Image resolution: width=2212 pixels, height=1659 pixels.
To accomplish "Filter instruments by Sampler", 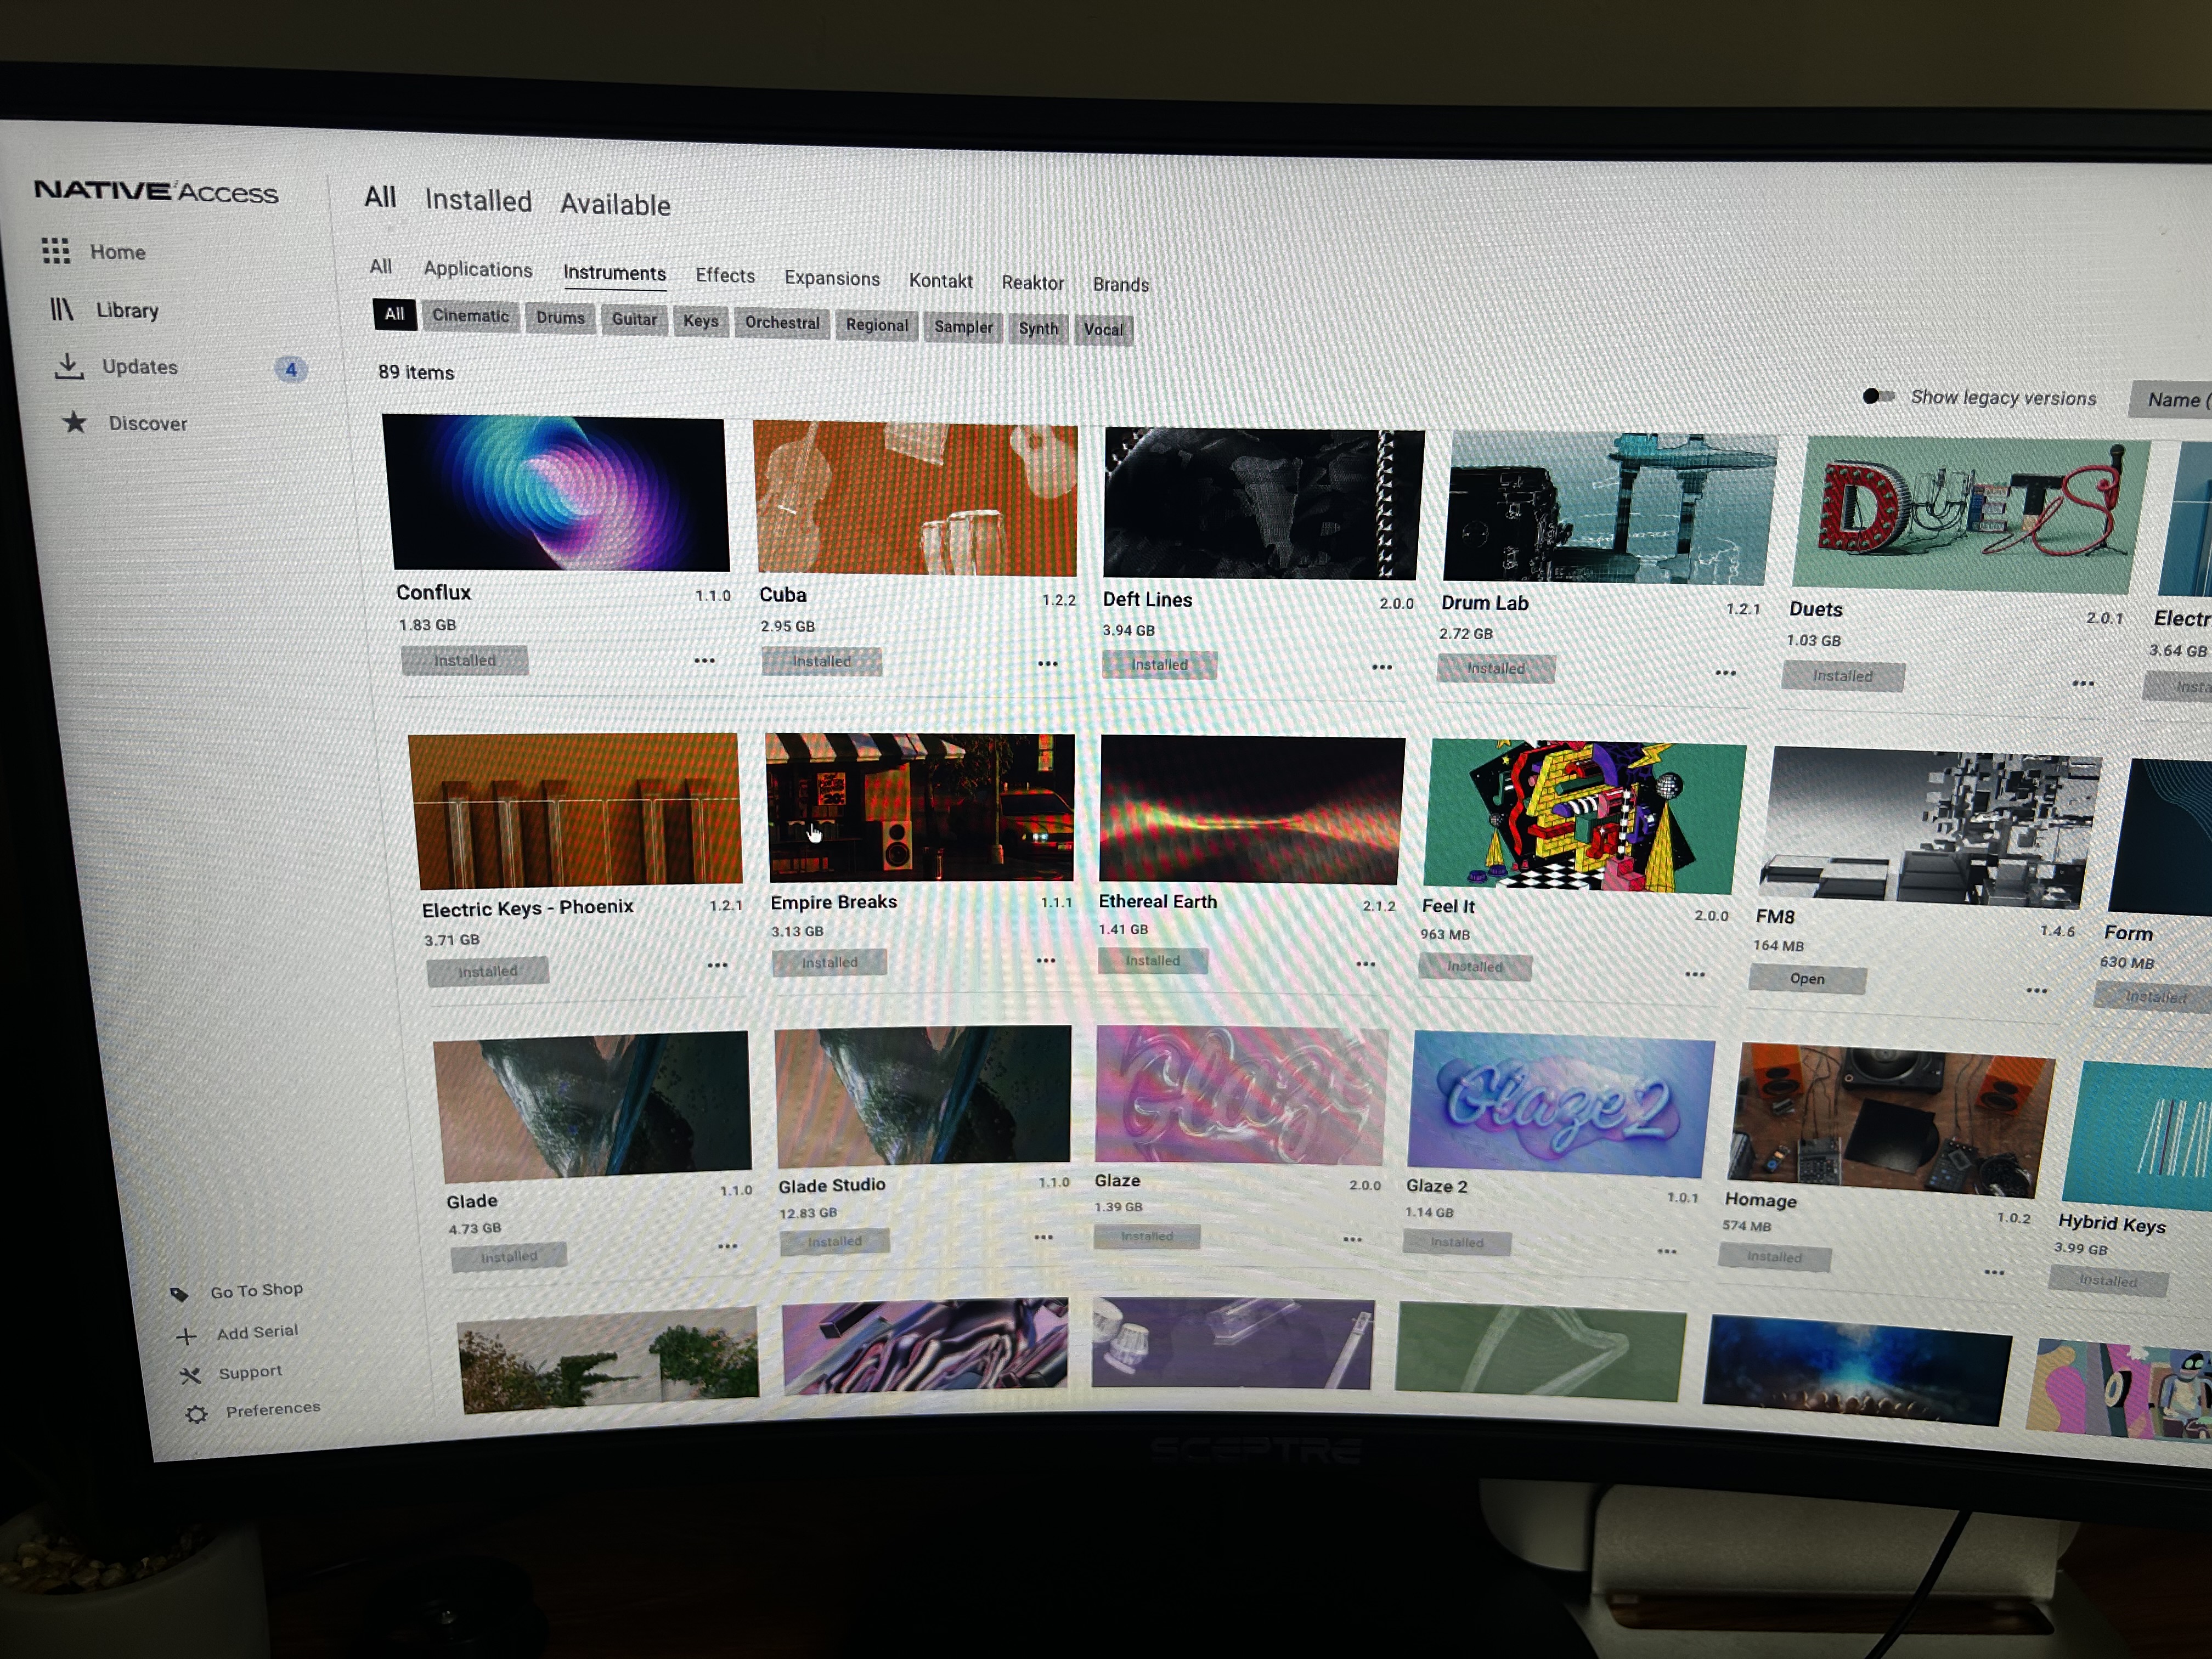I will 963,327.
